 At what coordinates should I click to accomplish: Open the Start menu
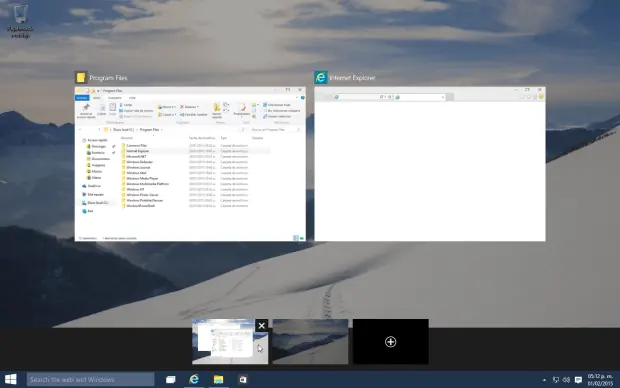(x=11, y=379)
